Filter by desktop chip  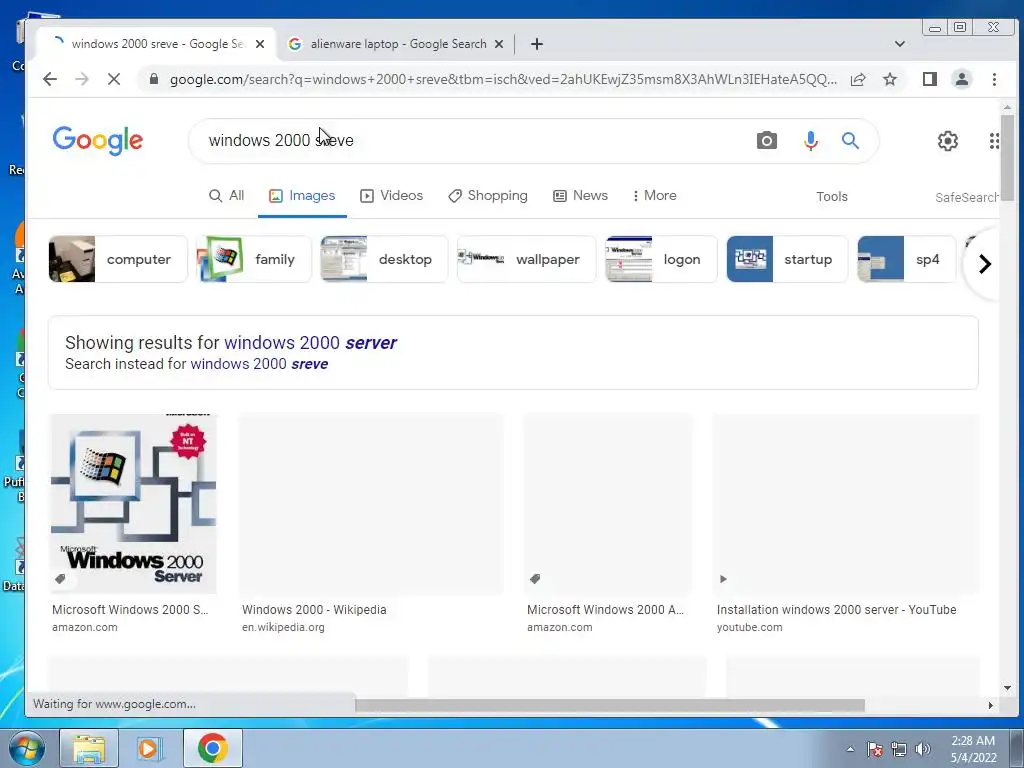point(384,259)
